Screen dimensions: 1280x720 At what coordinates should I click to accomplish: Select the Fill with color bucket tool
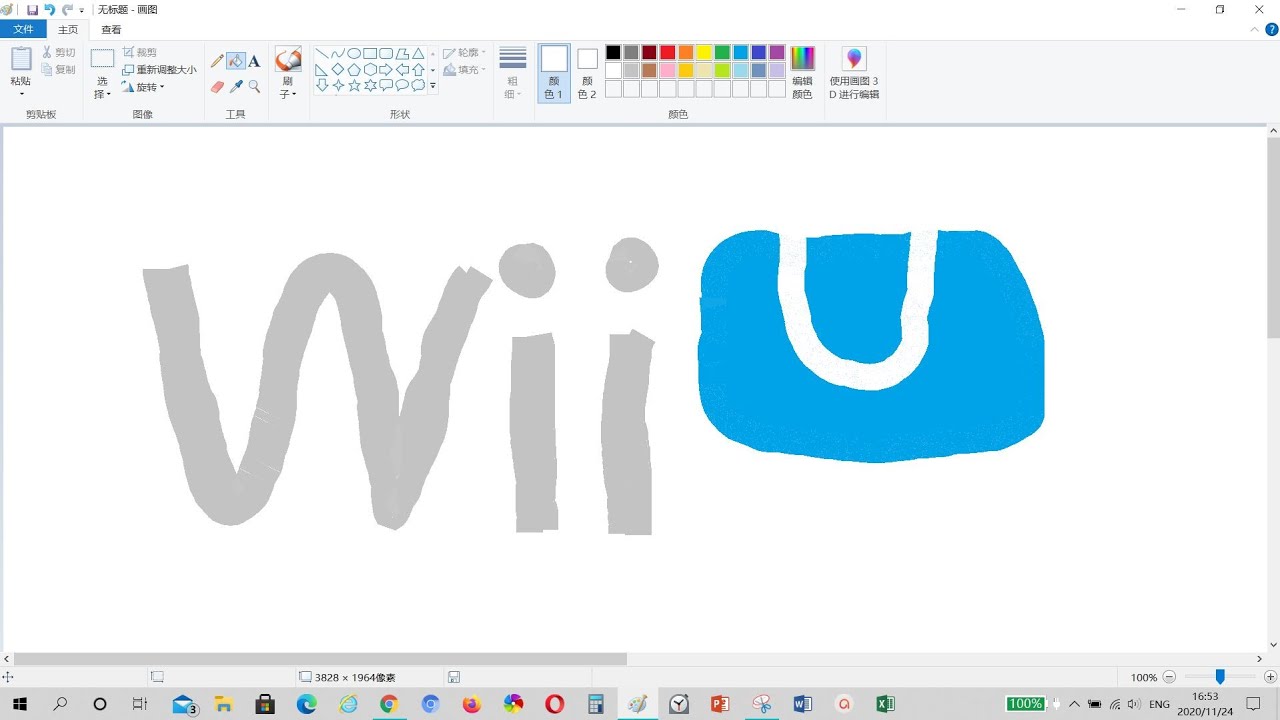(236, 61)
